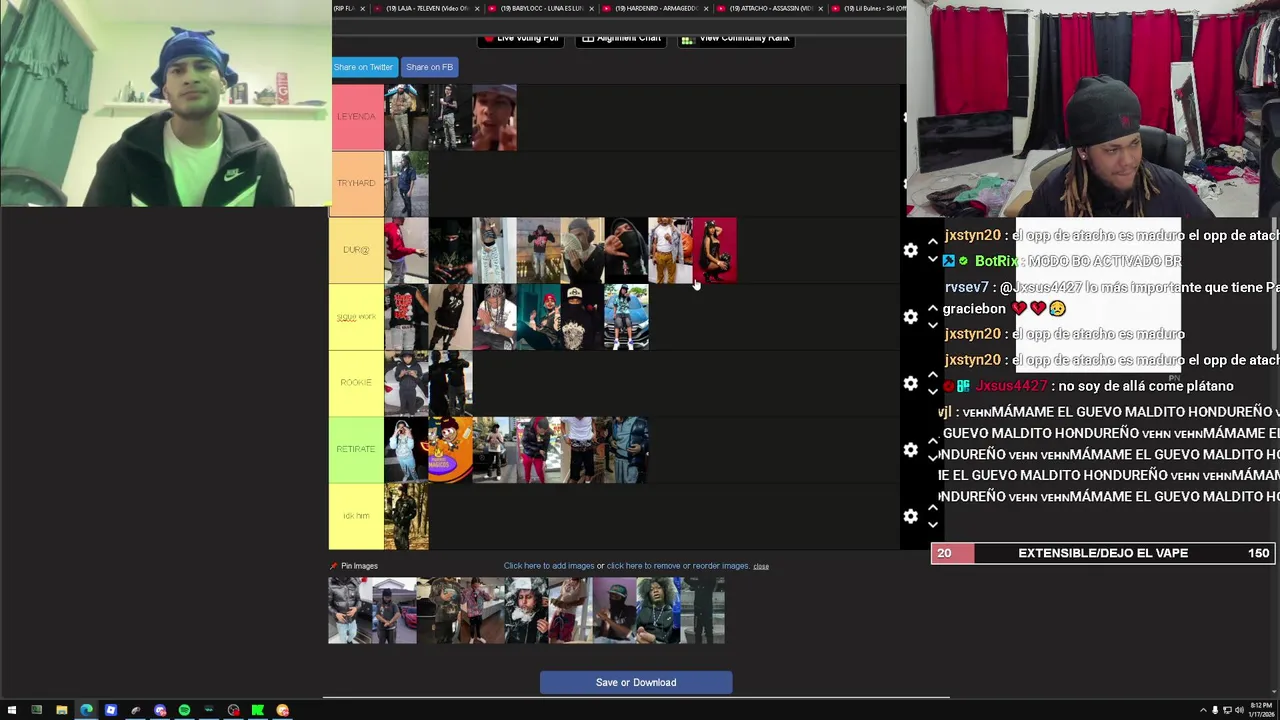Open settings gear for RETIRATE tier
The width and height of the screenshot is (1280, 720).
click(910, 450)
